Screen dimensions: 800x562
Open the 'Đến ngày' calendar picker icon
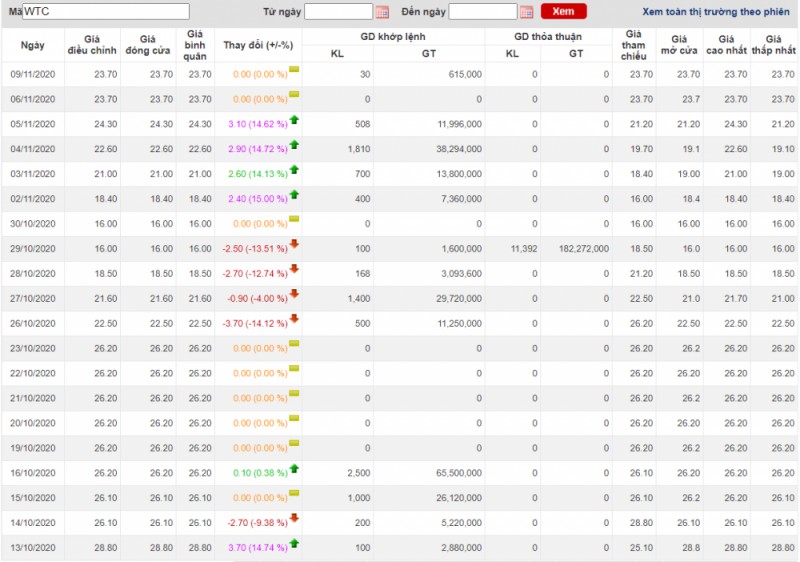coord(527,12)
